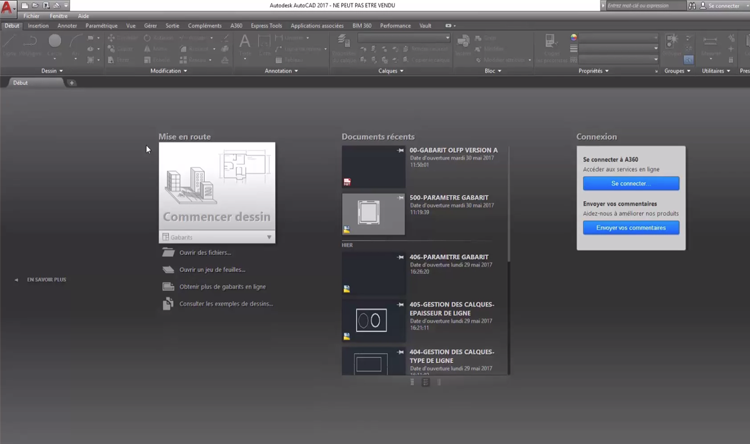Click the Etirer tool
Screen dimensions: 750x444
(118, 60)
